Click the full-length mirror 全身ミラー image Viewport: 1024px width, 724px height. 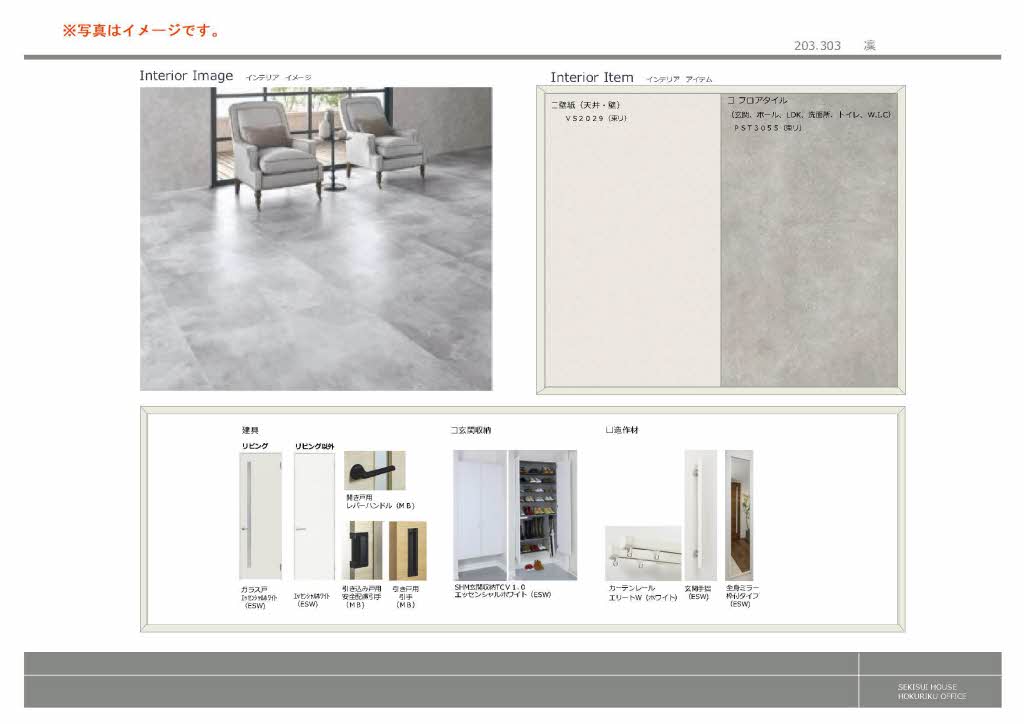(x=739, y=515)
